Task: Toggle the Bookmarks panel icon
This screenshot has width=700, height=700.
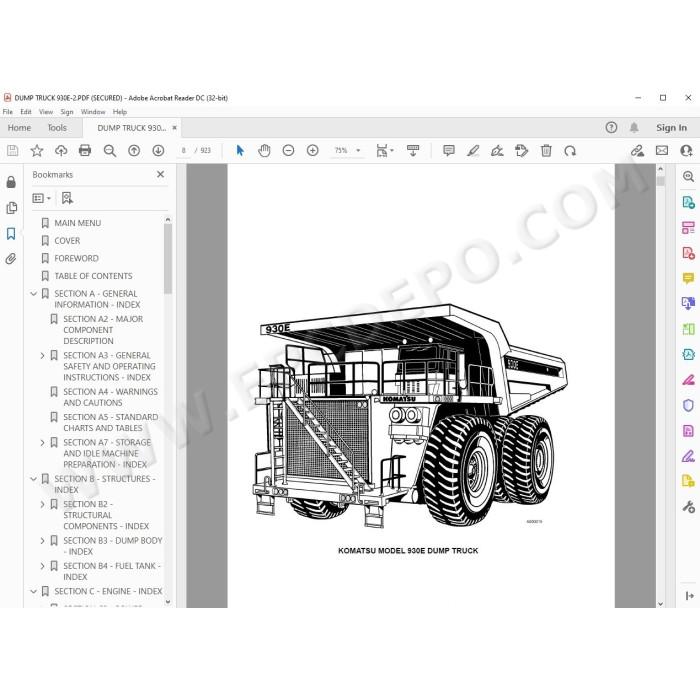Action: [11, 233]
